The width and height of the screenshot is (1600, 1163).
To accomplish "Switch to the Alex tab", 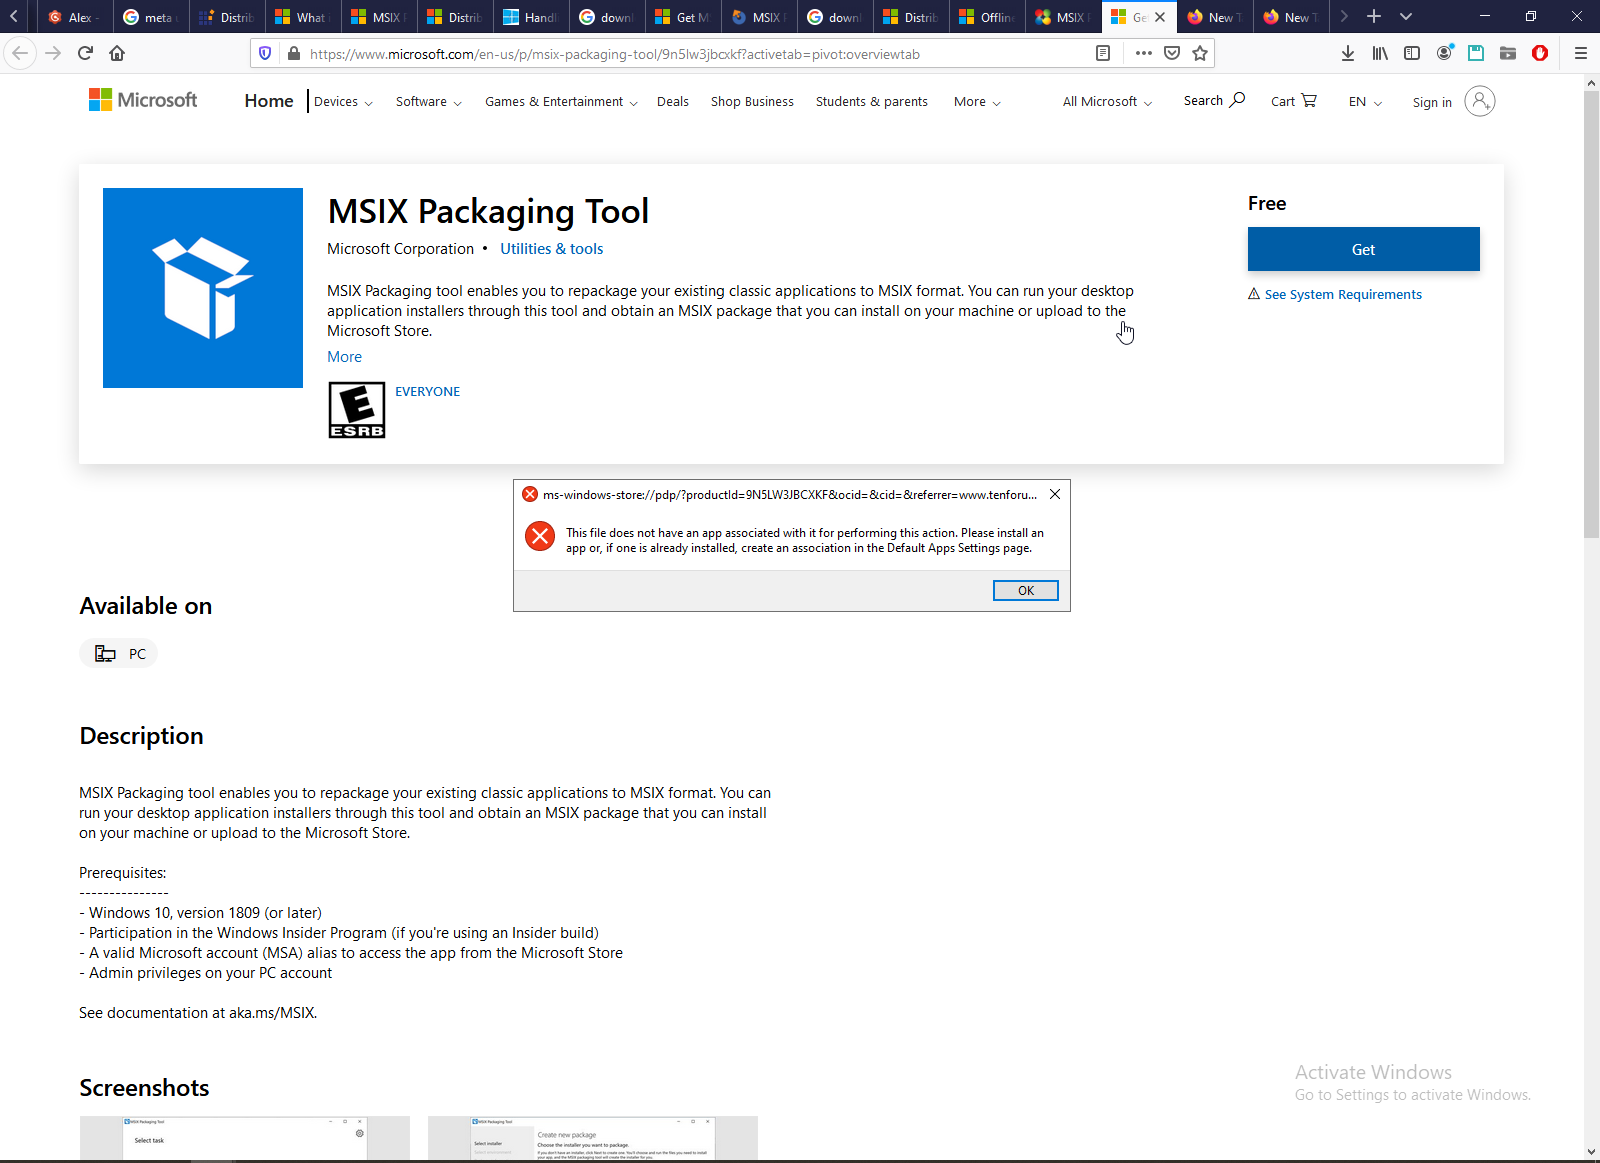I will pyautogui.click(x=75, y=17).
